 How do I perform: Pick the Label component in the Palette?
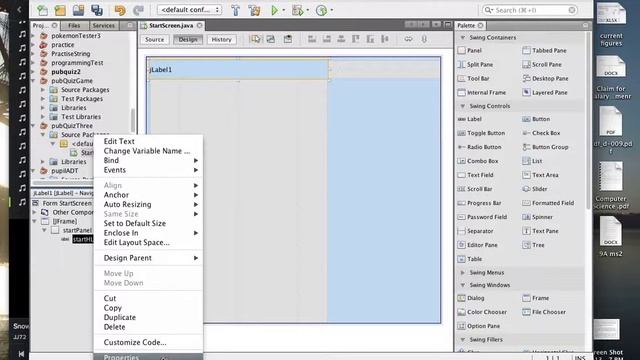click(470, 119)
